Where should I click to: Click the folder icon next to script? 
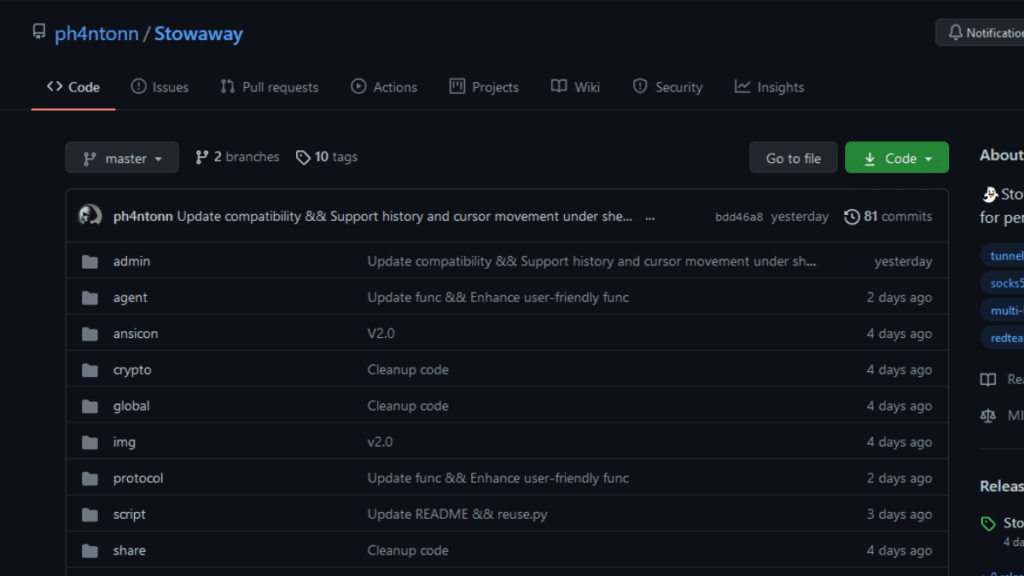90,515
